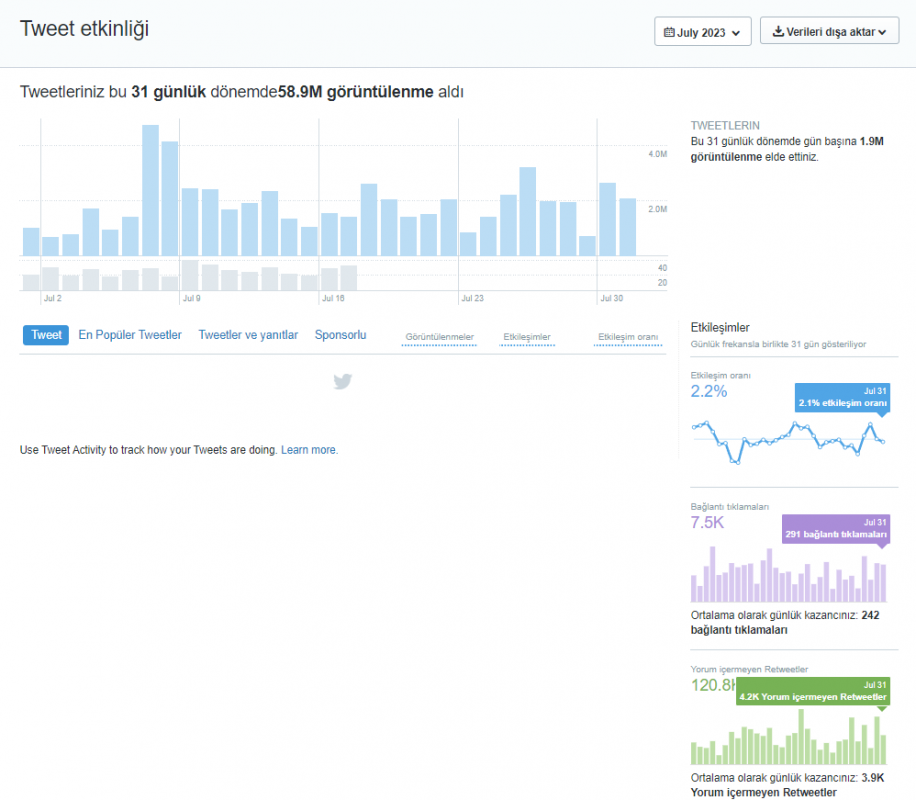The width and height of the screenshot is (916, 800).
Task: Click the '7.5K' link clicks value
Action: click(707, 522)
